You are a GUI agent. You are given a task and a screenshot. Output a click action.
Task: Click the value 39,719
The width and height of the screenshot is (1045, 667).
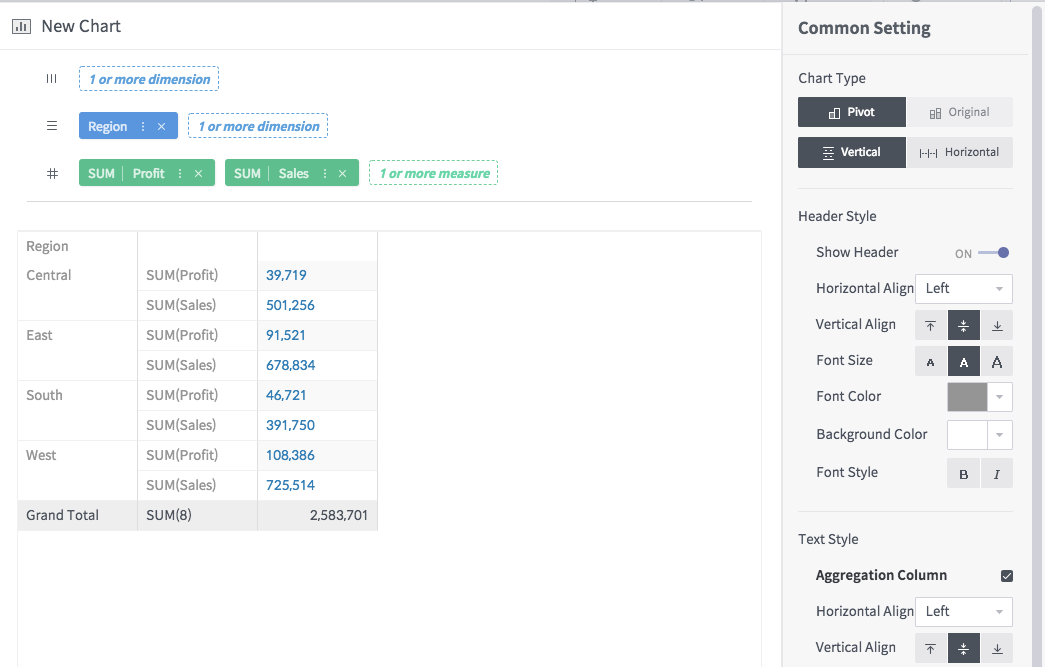tap(286, 275)
